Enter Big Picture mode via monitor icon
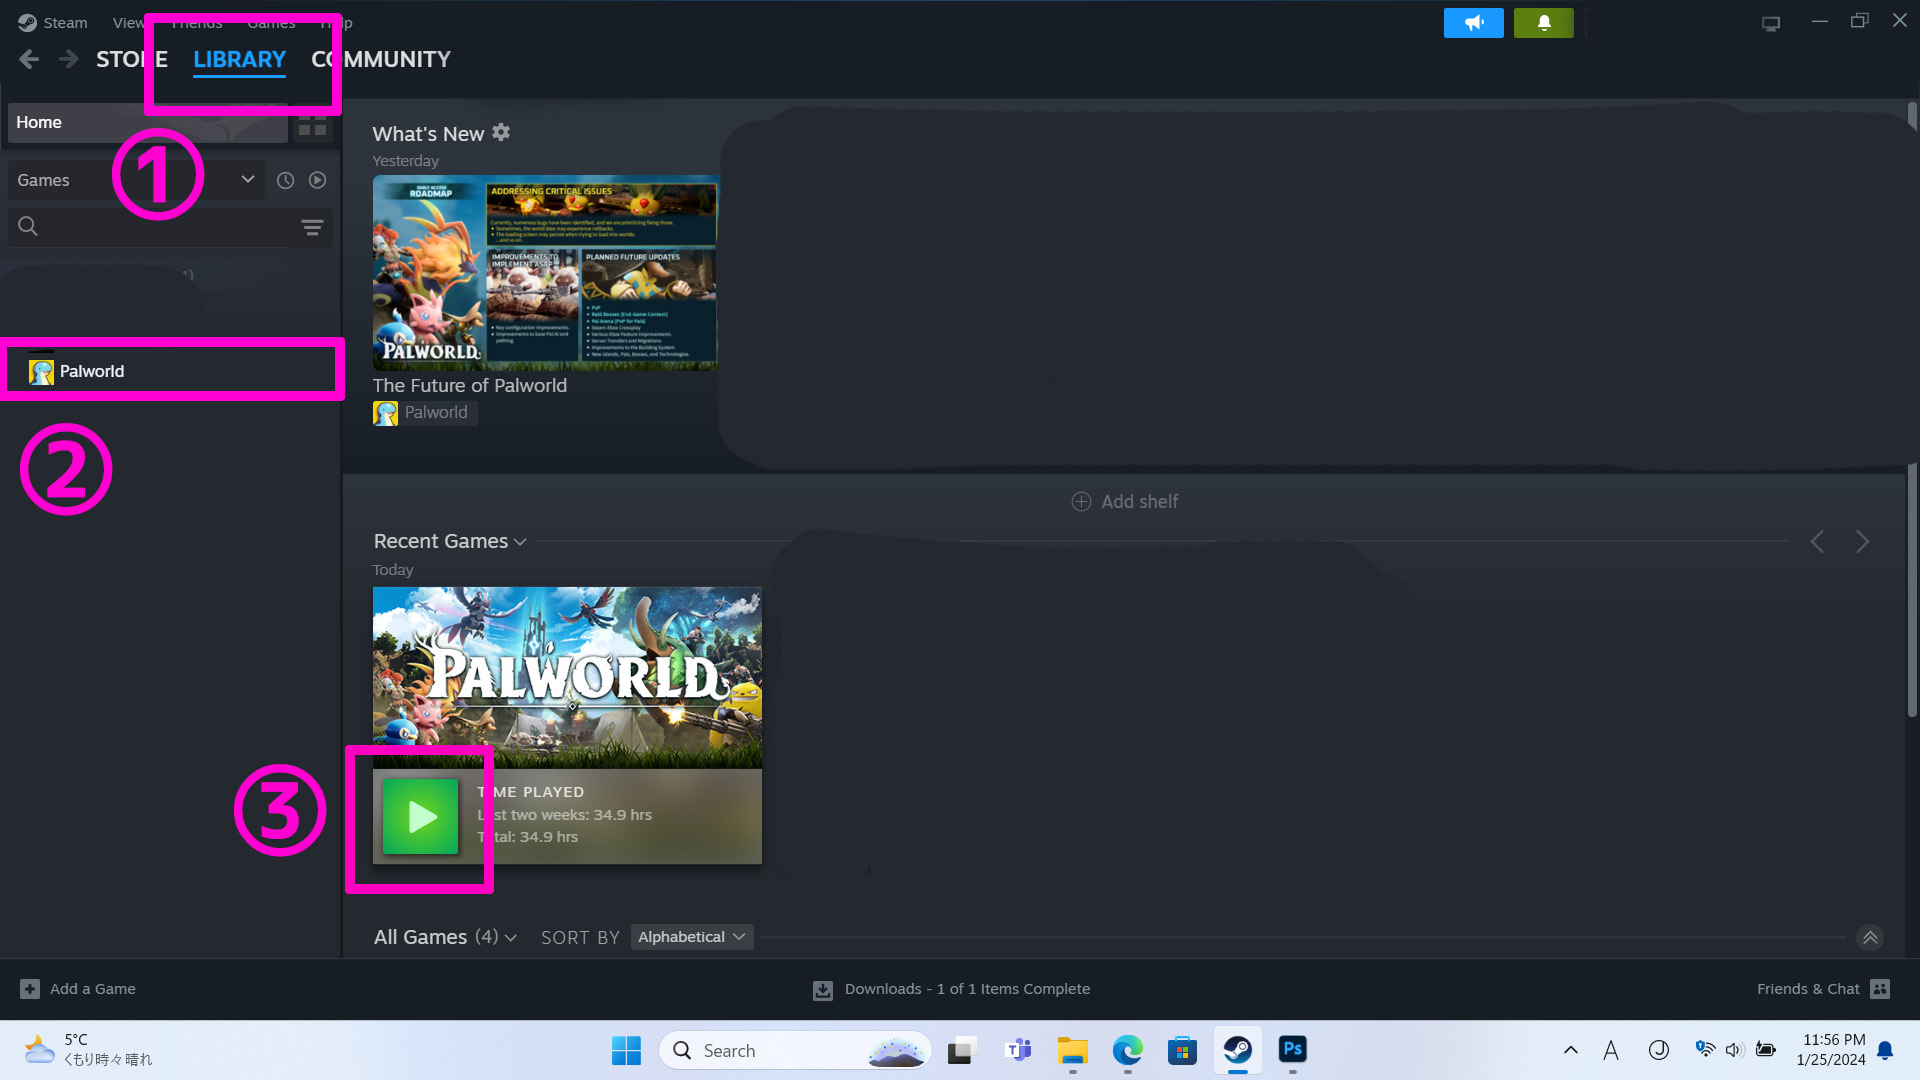Image resolution: width=1920 pixels, height=1080 pixels. (x=1770, y=22)
